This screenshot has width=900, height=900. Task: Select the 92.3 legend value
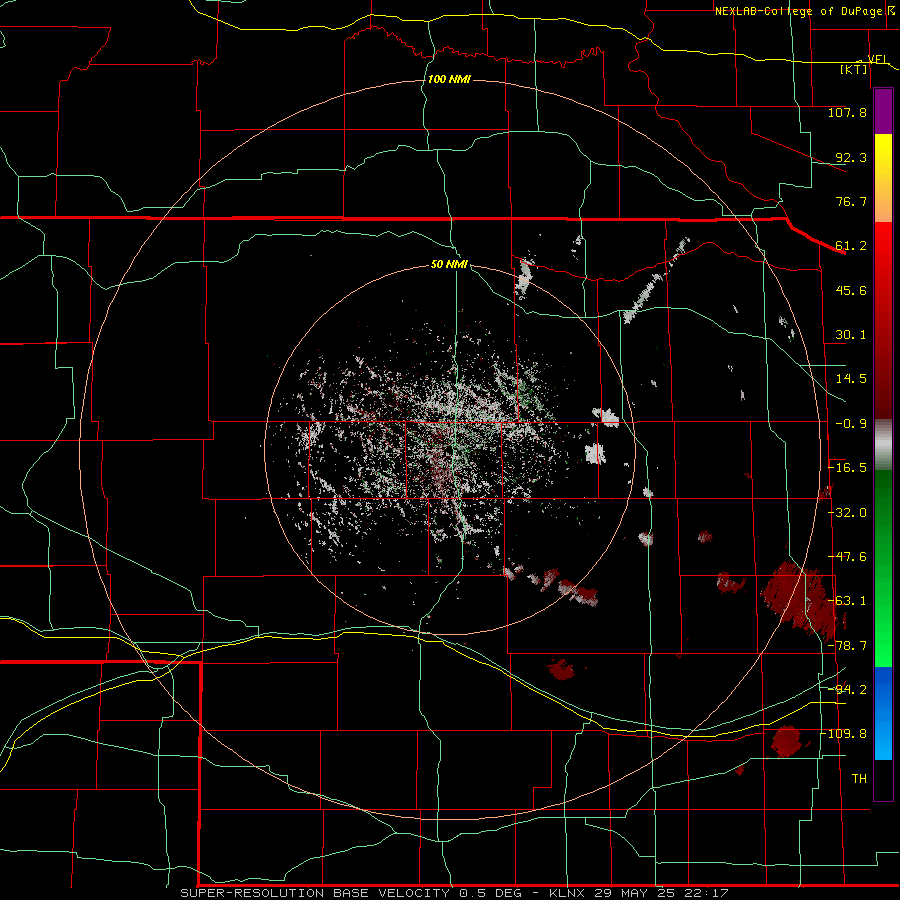click(851, 157)
